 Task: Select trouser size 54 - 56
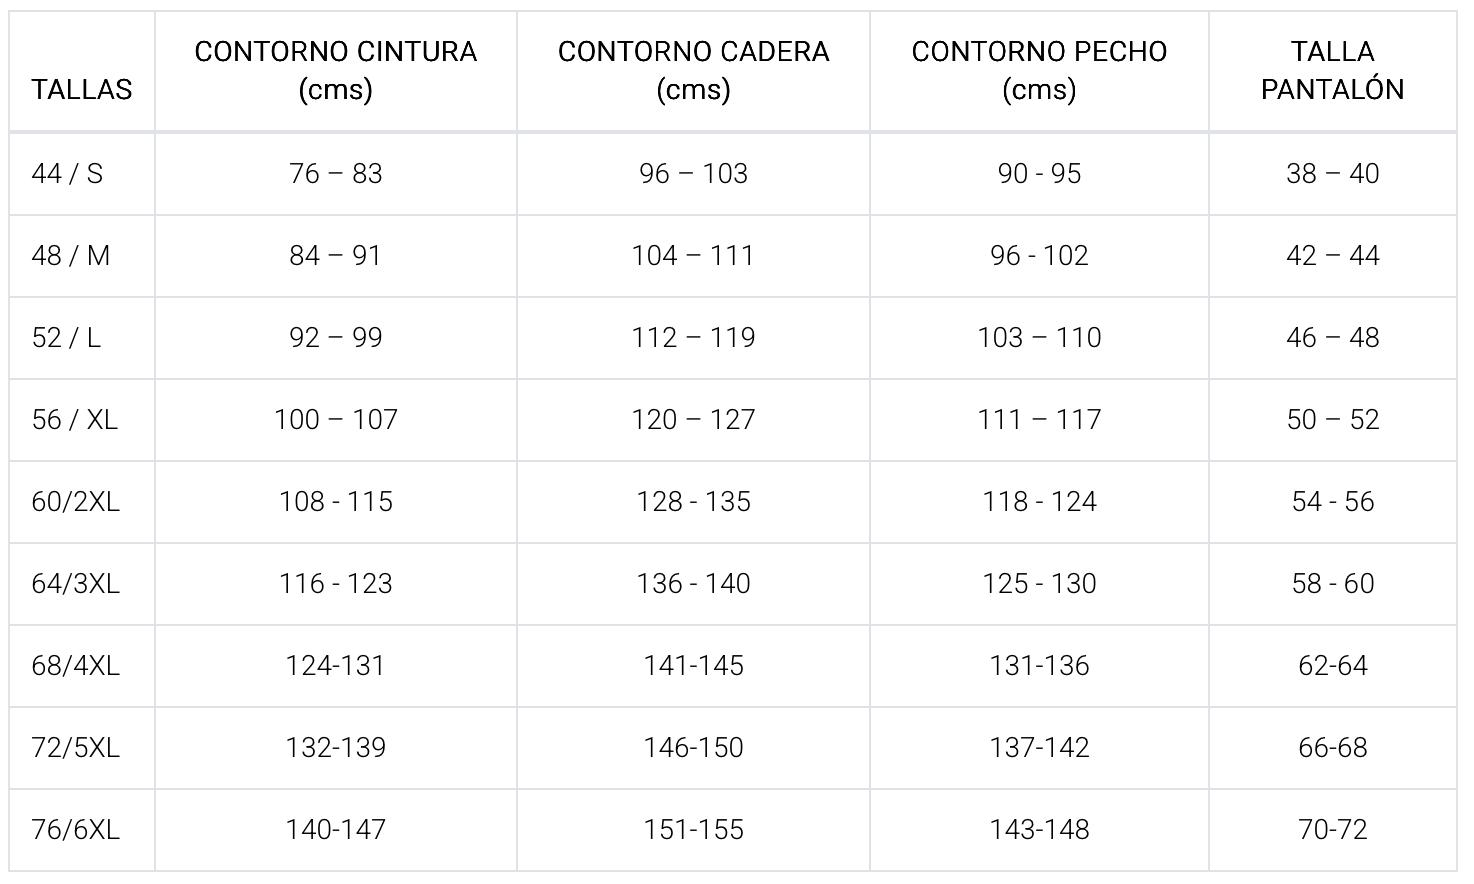point(1332,501)
